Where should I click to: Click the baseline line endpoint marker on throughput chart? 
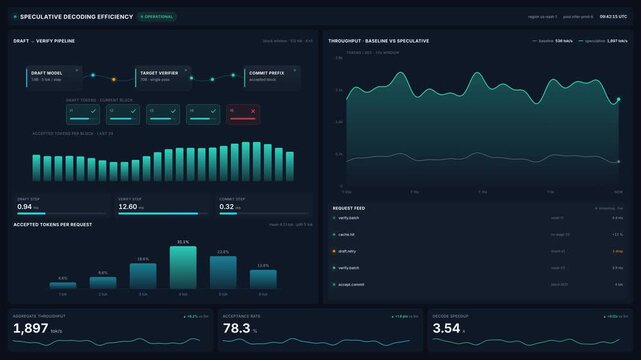coord(619,162)
